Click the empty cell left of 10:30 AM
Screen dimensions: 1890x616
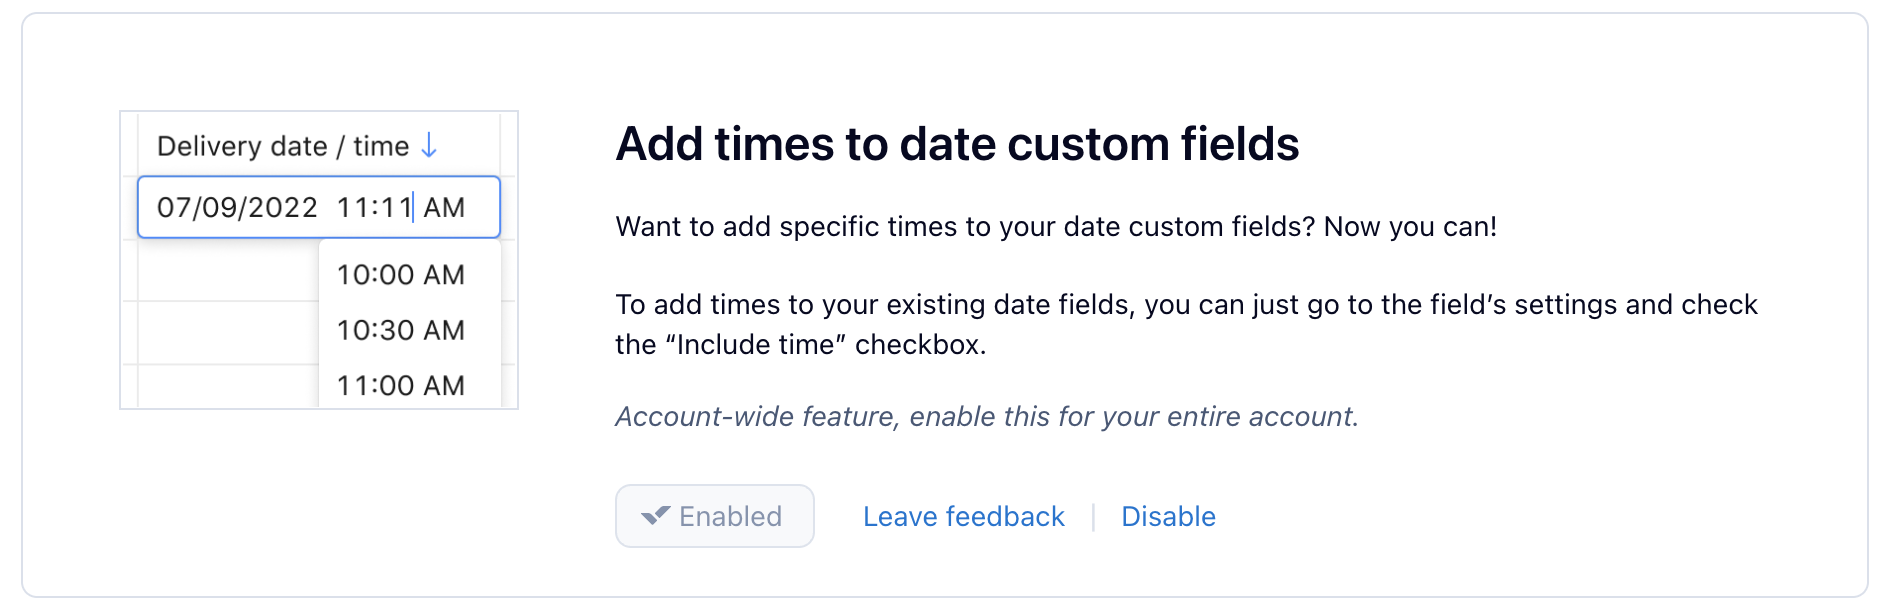click(x=228, y=332)
